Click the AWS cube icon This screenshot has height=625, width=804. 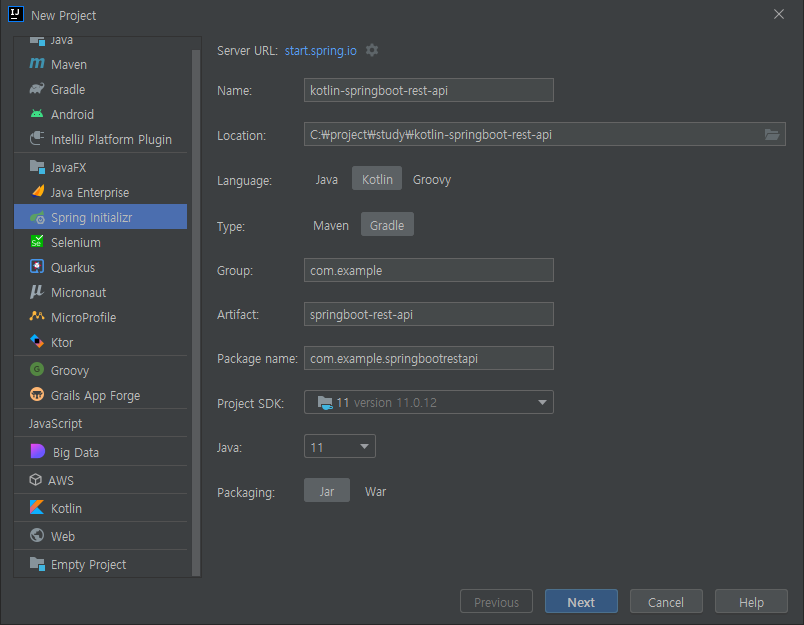tap(35, 479)
